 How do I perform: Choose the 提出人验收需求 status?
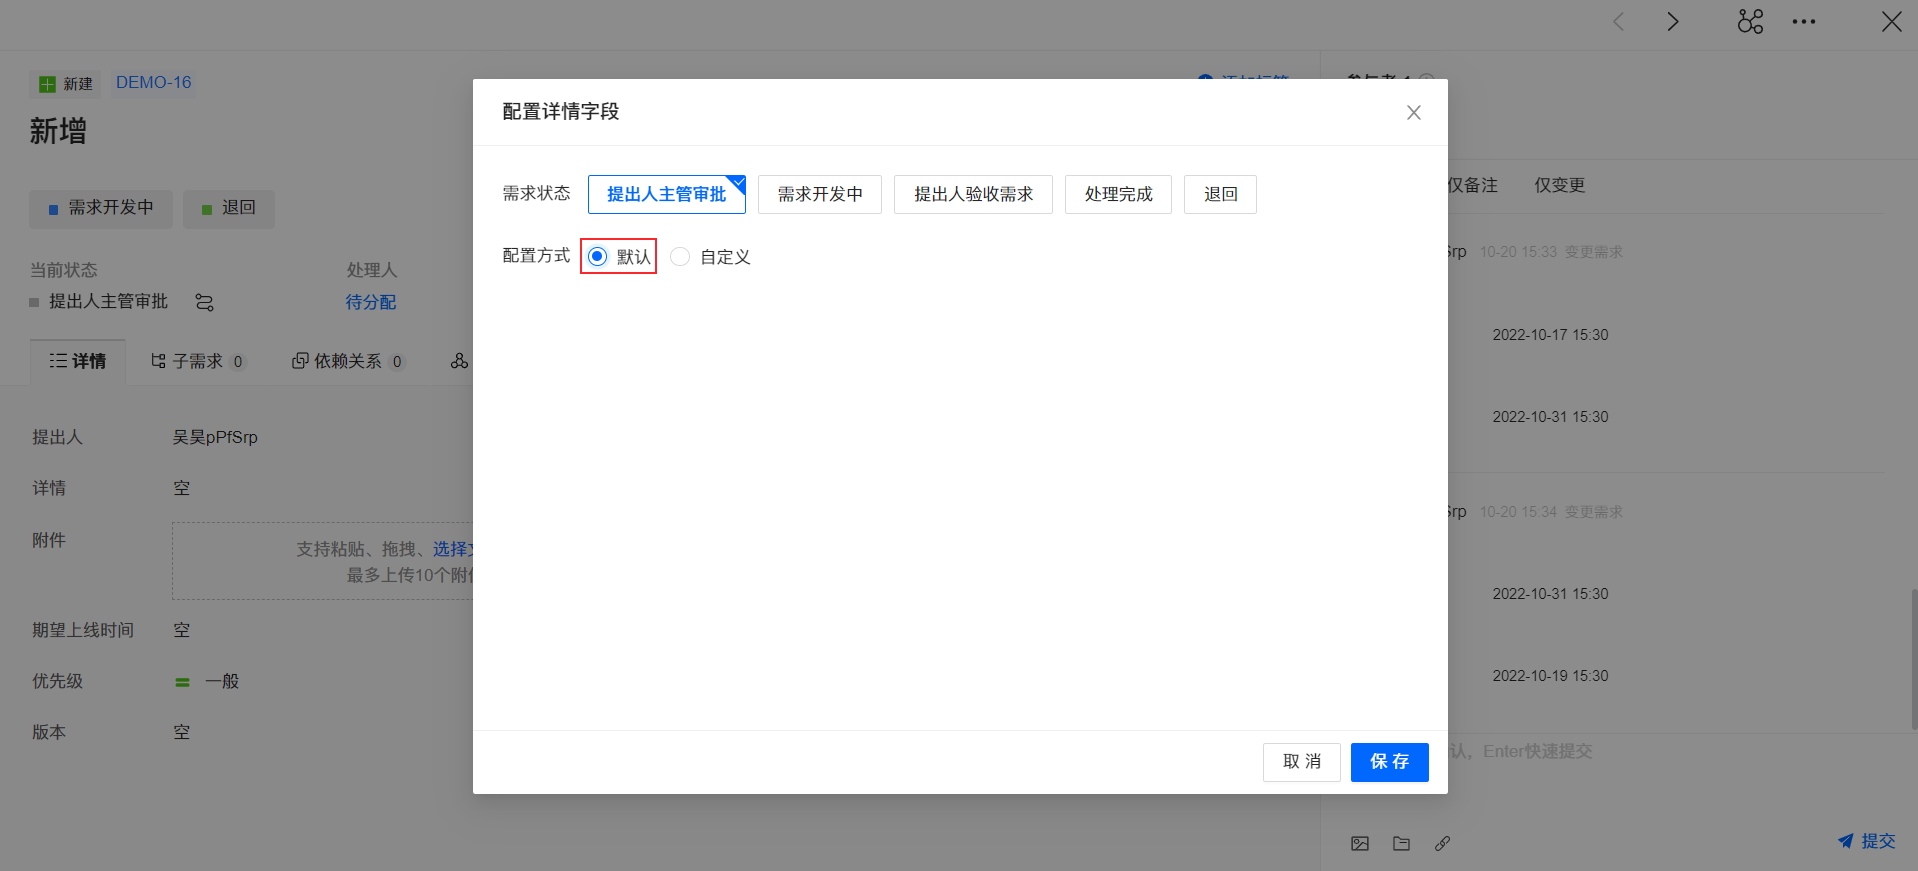coord(973,194)
